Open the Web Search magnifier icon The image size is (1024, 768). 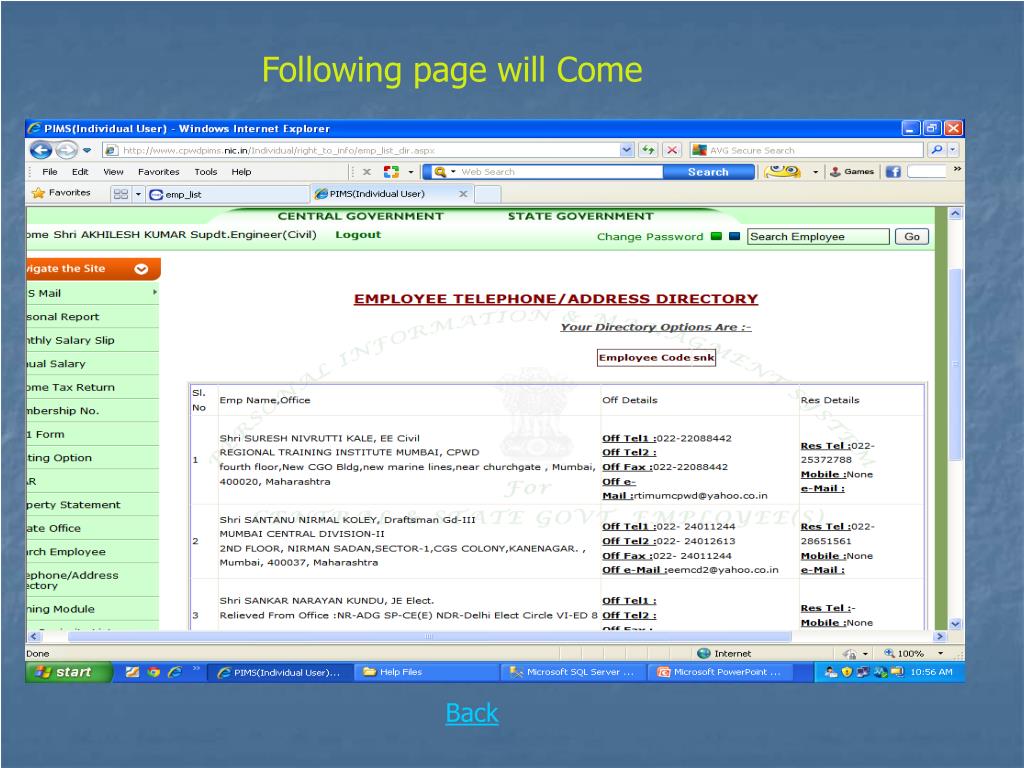[x=441, y=171]
